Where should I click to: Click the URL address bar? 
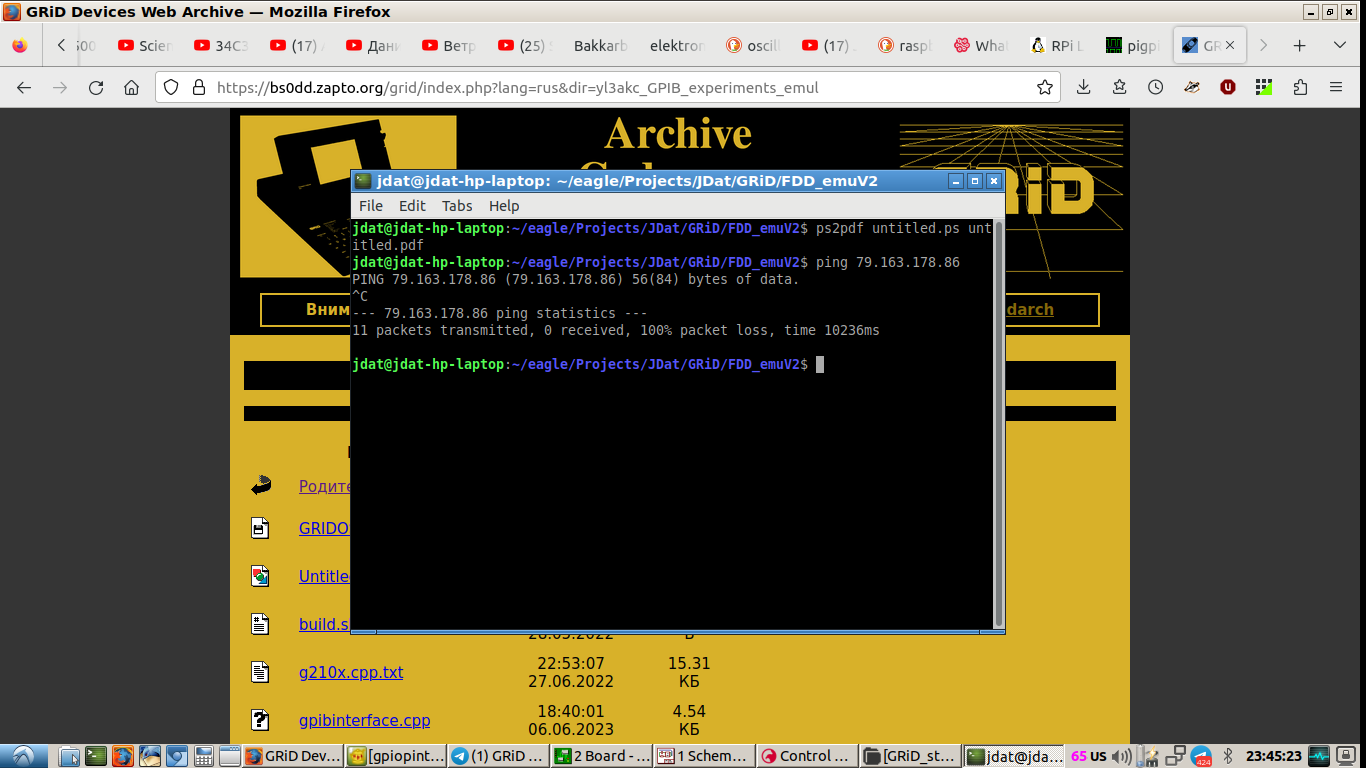600,88
